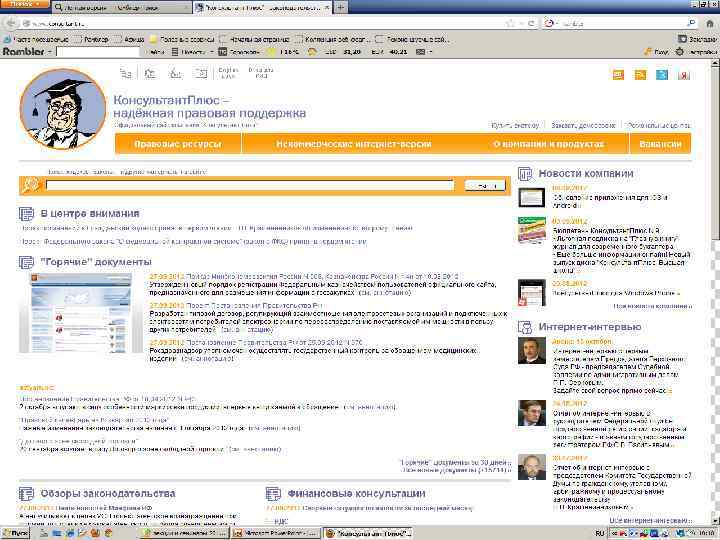Bookmark page with the star icon
This screenshot has height=540, width=720.
tap(511, 23)
